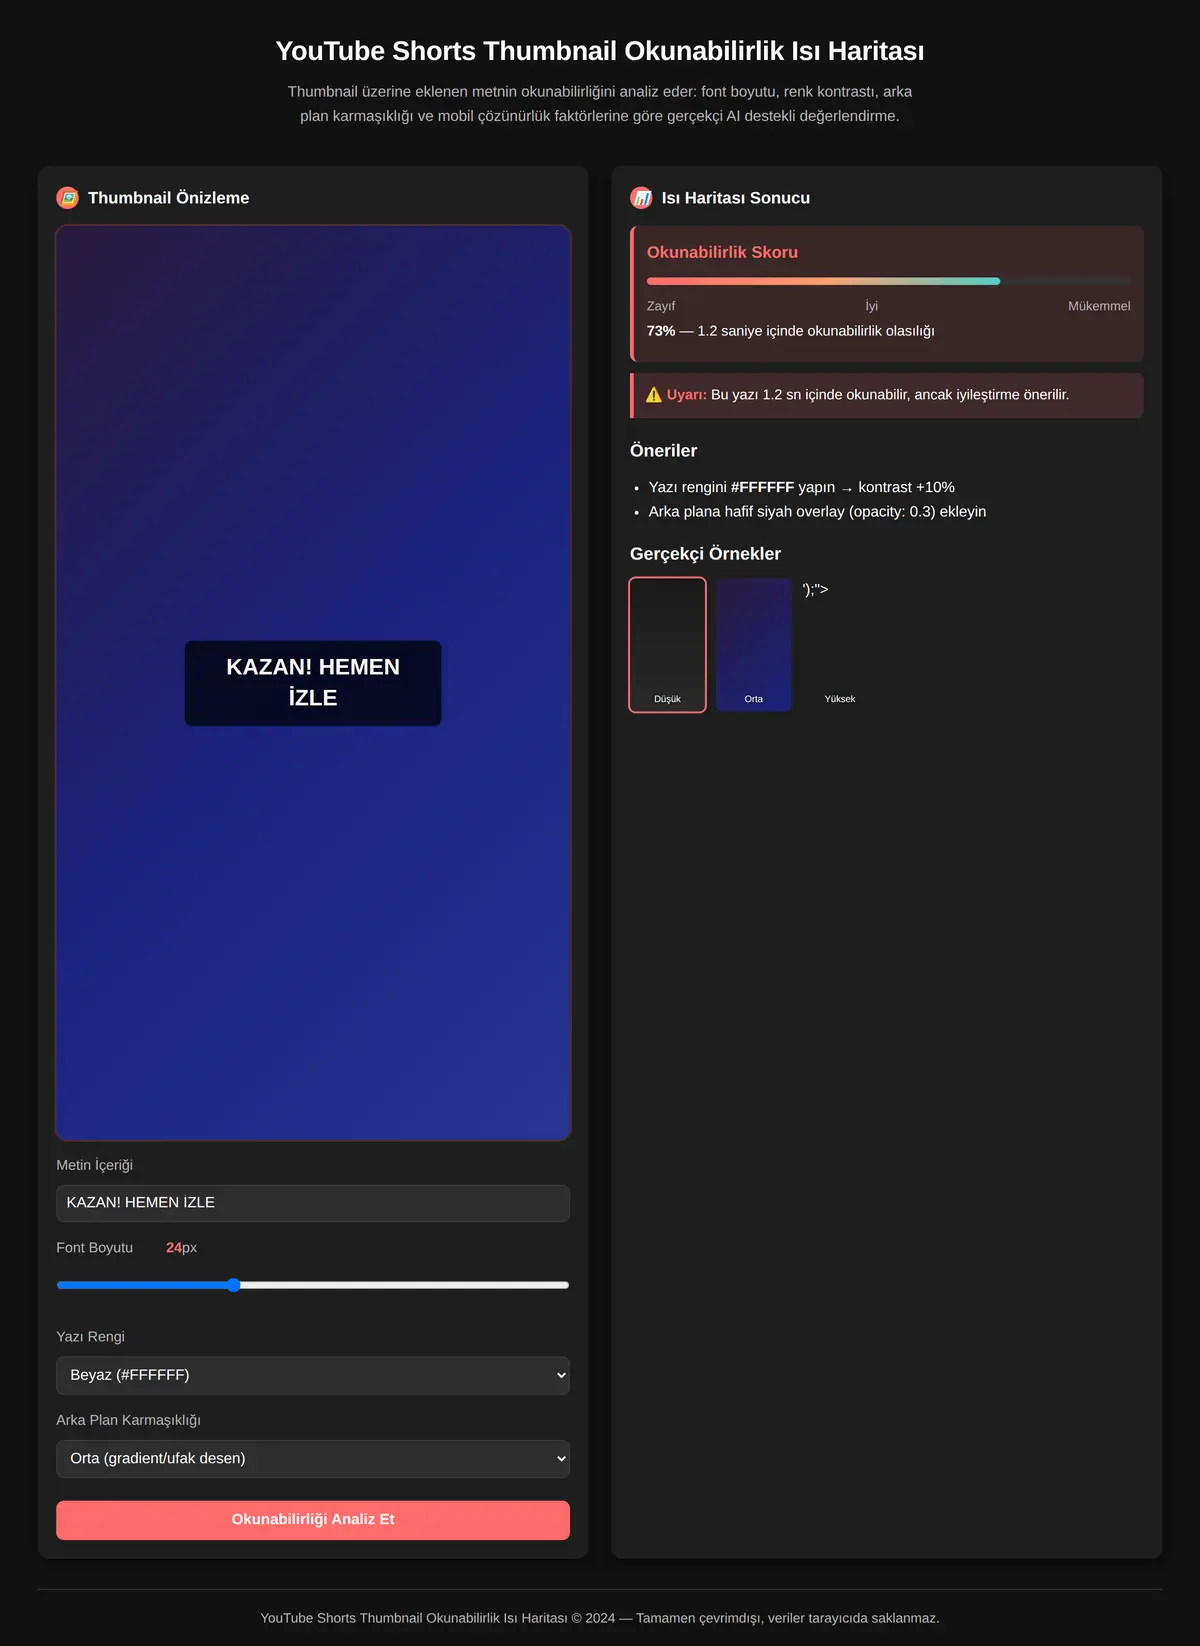Open the Yazı Rengi dropdown
Viewport: 1200px width, 1646px height.
313,1375
